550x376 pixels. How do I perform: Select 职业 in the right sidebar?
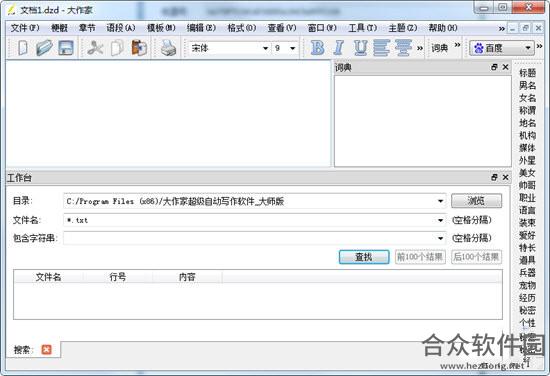[x=527, y=198]
